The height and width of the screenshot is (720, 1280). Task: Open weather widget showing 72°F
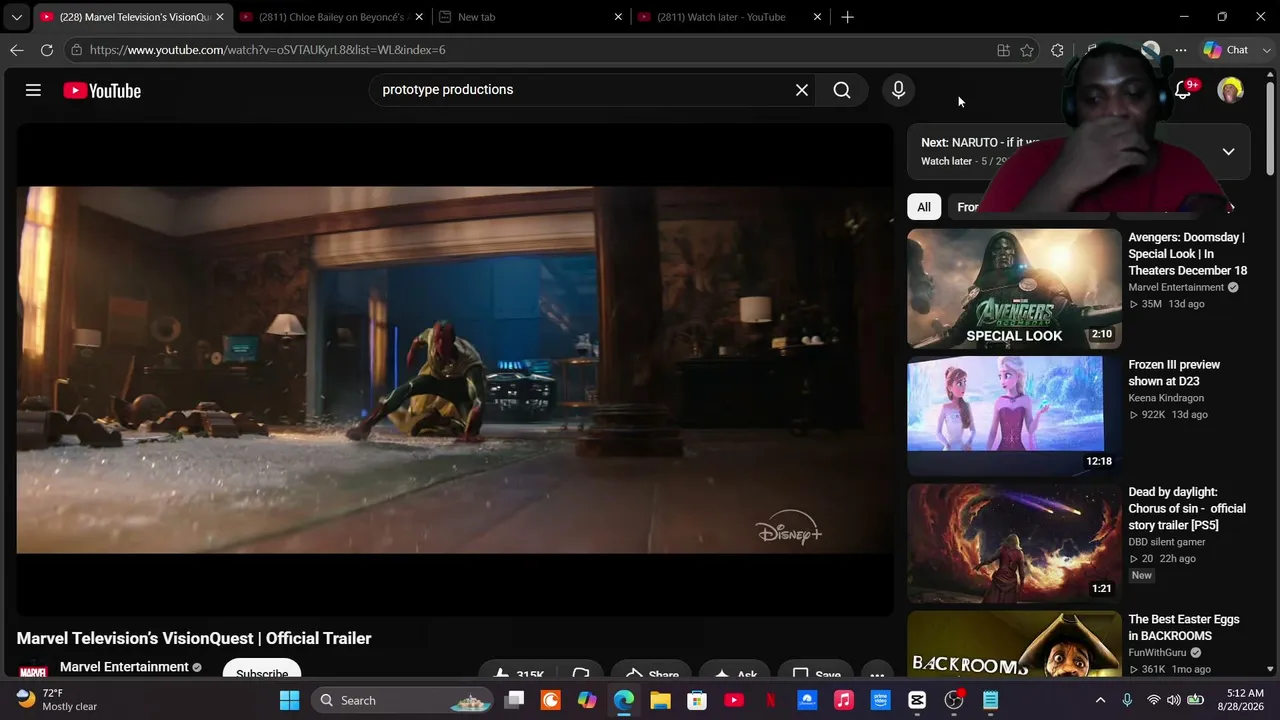click(x=58, y=700)
